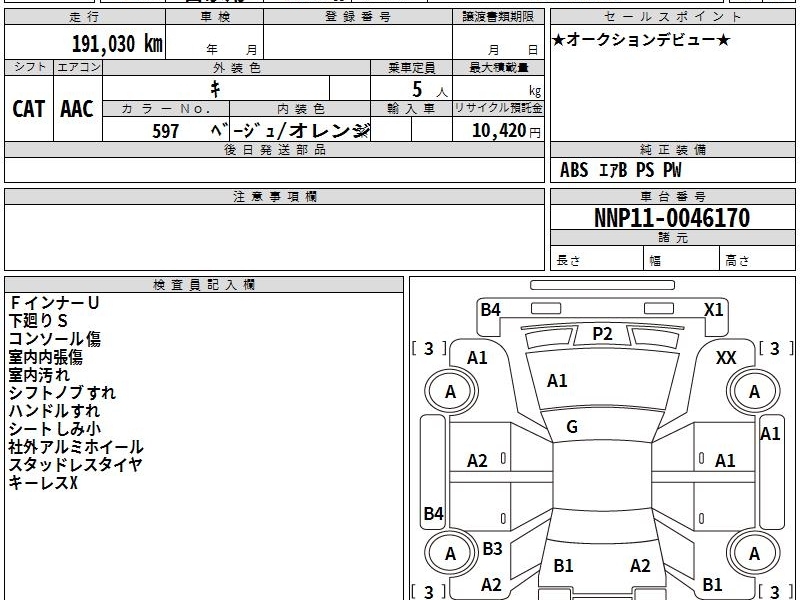
Task: Select the equipment list ABS エアB PS PW
Action: pyautogui.click(x=620, y=170)
